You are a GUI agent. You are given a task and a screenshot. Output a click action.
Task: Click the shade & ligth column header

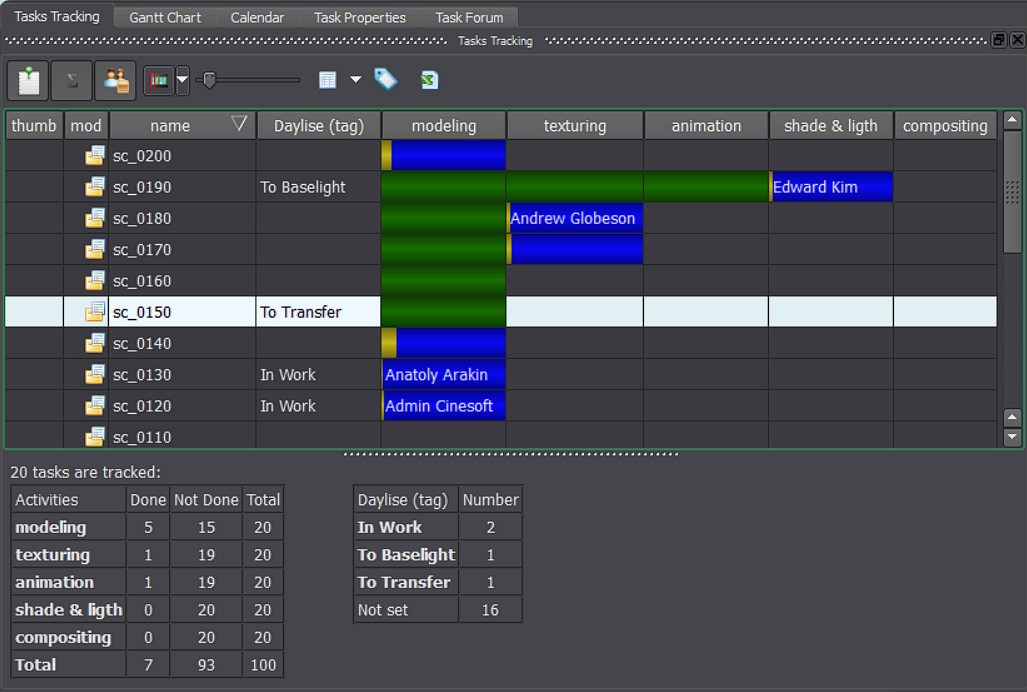[831, 126]
